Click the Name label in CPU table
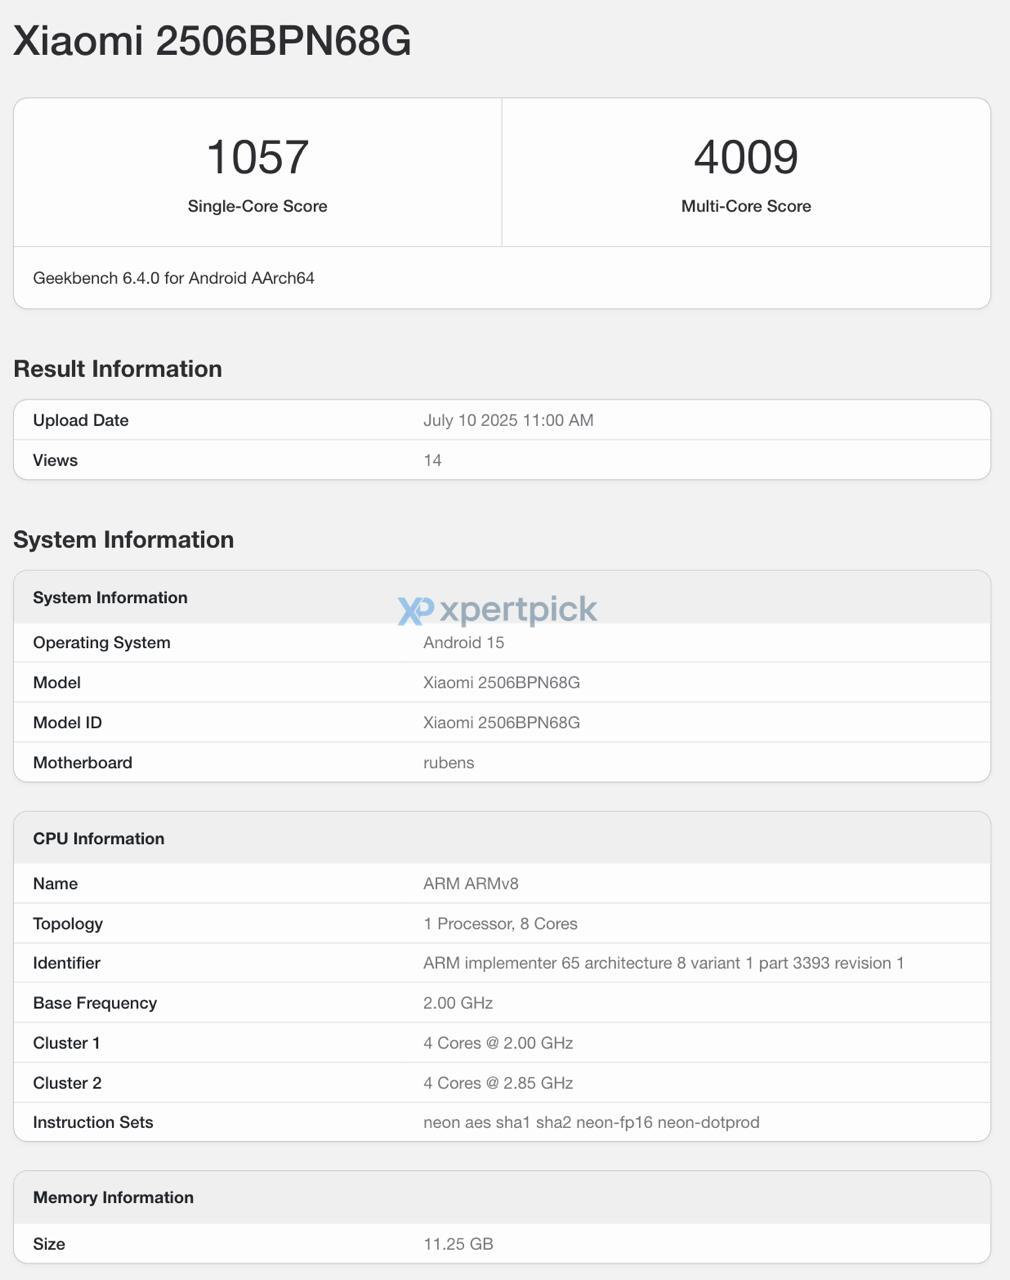 pyautogui.click(x=55, y=883)
